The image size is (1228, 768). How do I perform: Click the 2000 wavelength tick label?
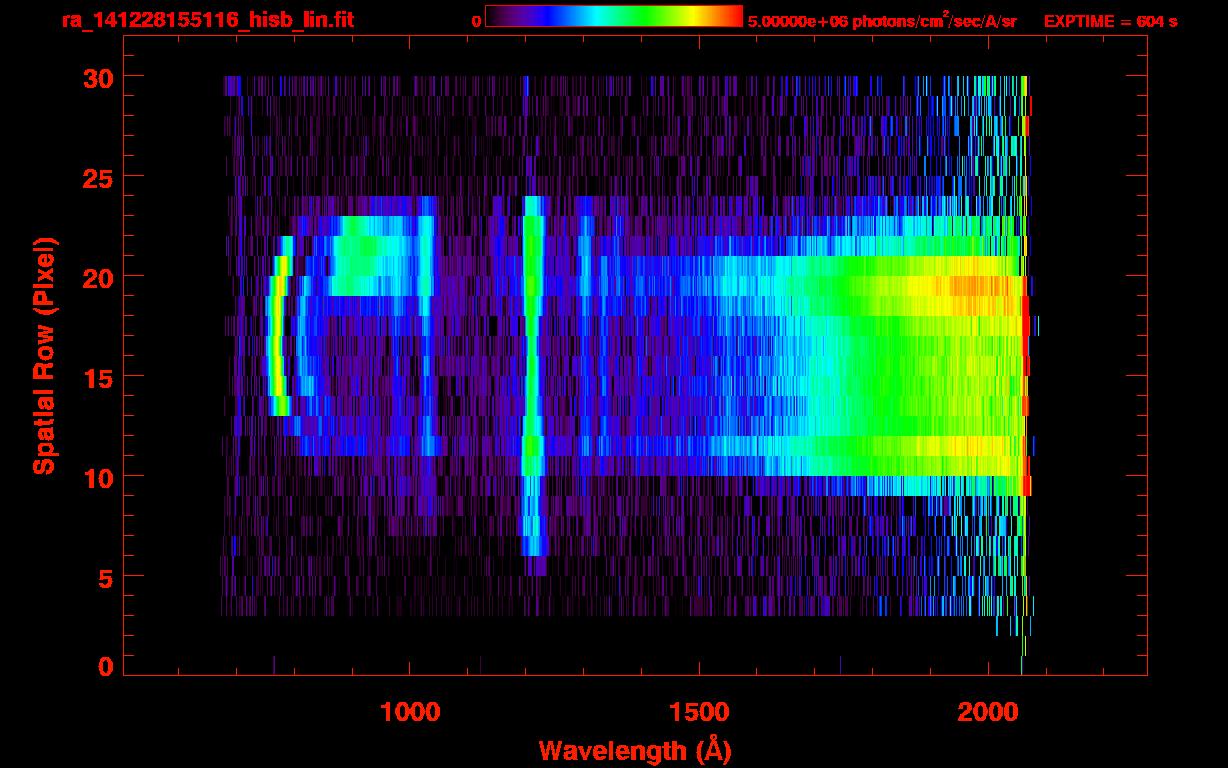point(988,711)
